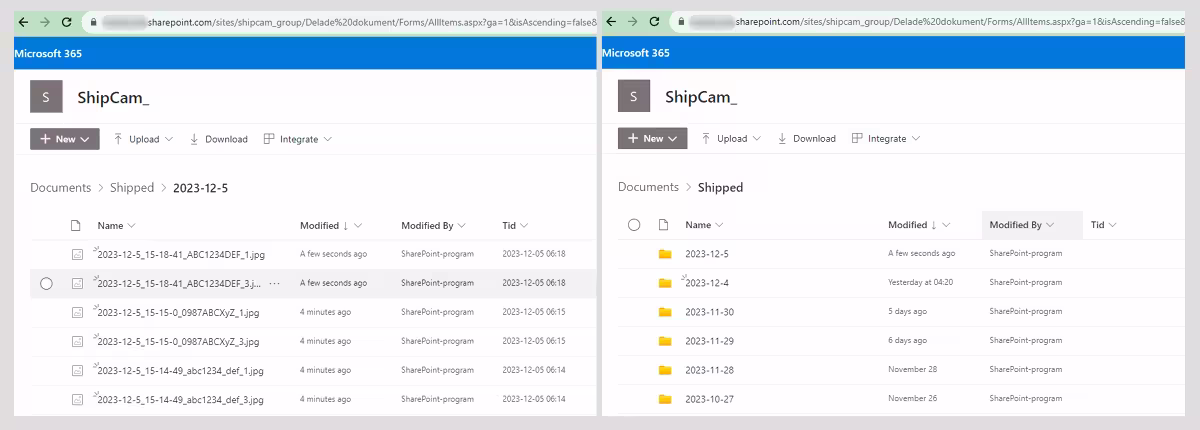Click image icon of abc1234_def_3.jpg row
1200x430 pixels.
[77, 399]
